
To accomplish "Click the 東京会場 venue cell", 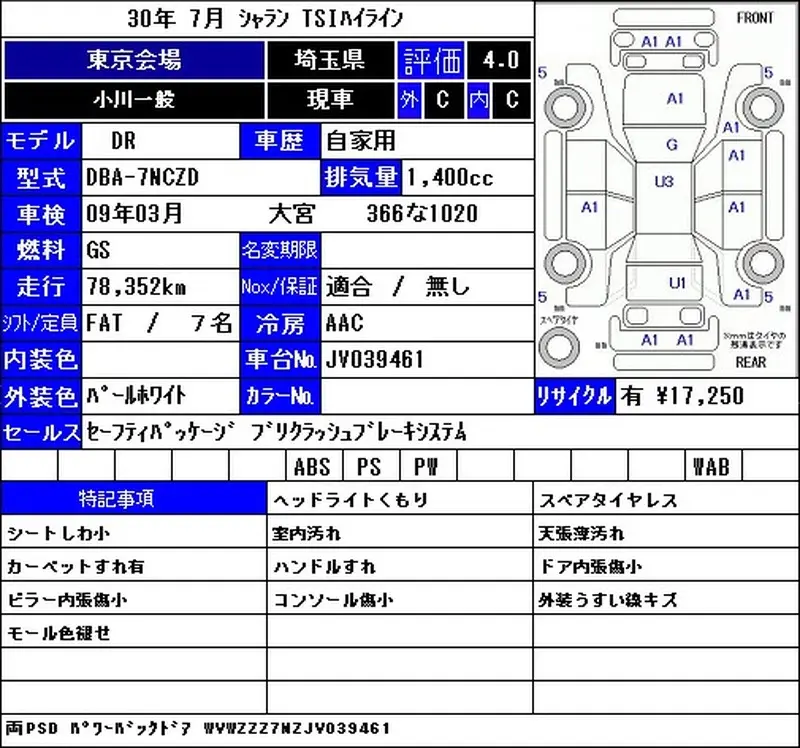I will click(x=134, y=60).
